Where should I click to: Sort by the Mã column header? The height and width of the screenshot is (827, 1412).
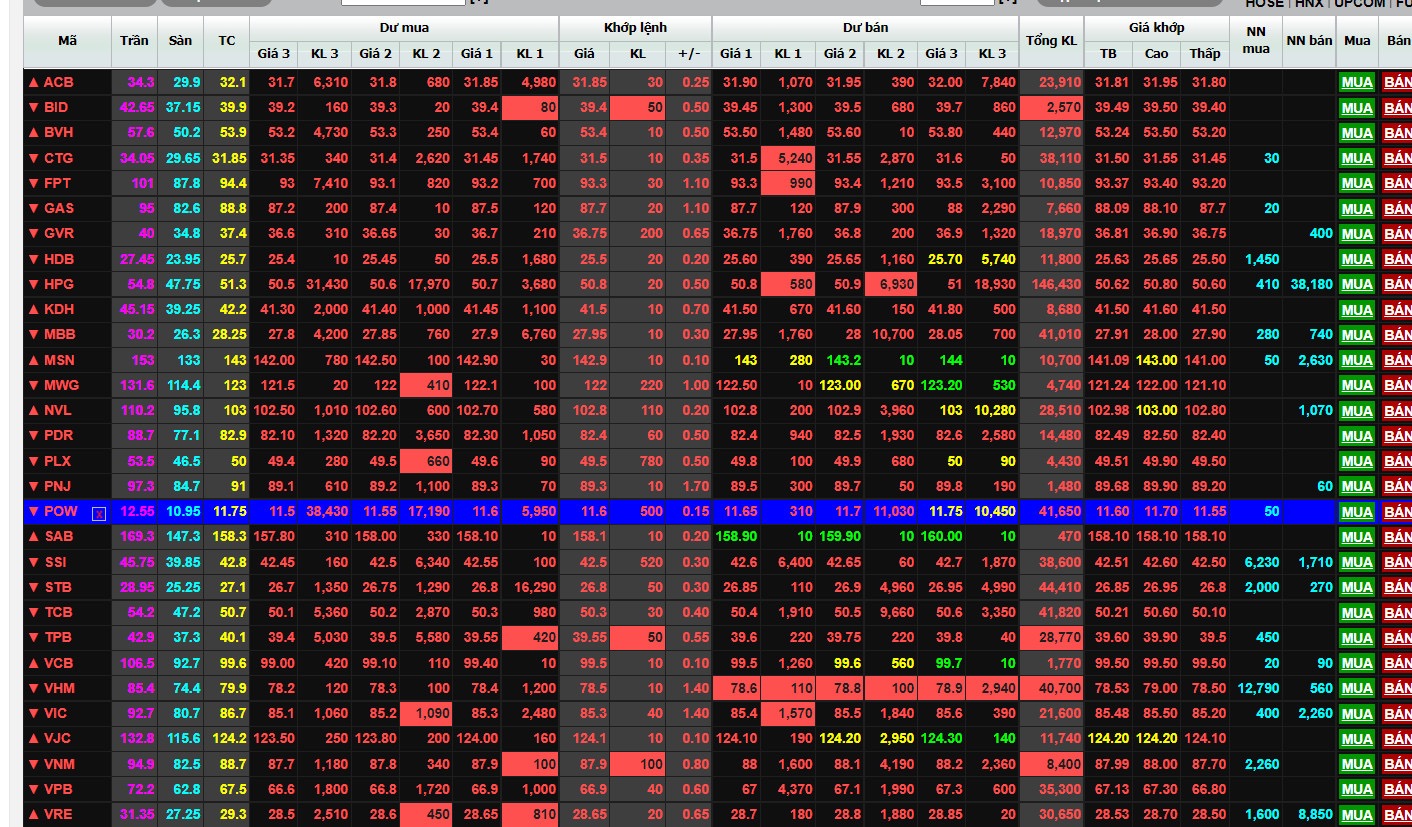click(x=67, y=41)
